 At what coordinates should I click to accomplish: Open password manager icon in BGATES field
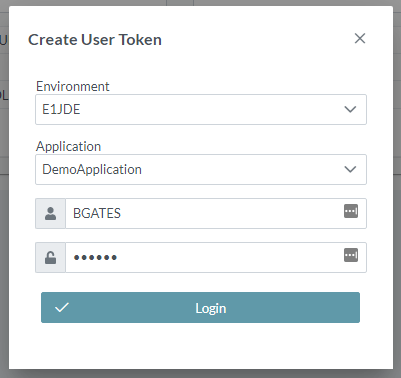pos(351,211)
